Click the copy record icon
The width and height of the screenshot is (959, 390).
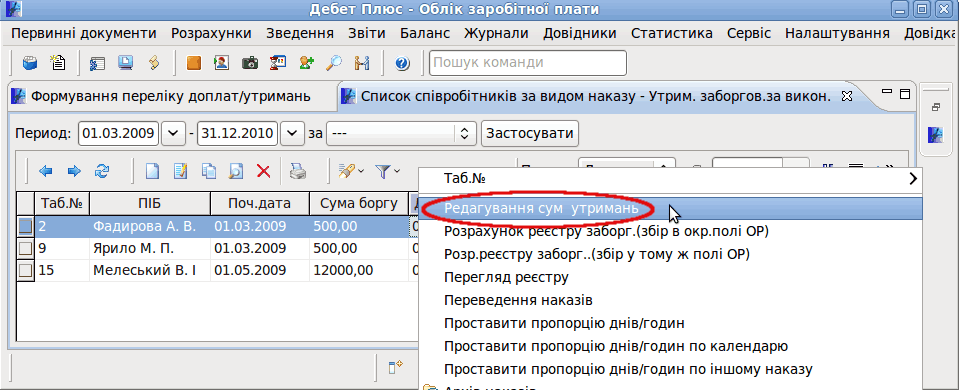click(x=208, y=172)
